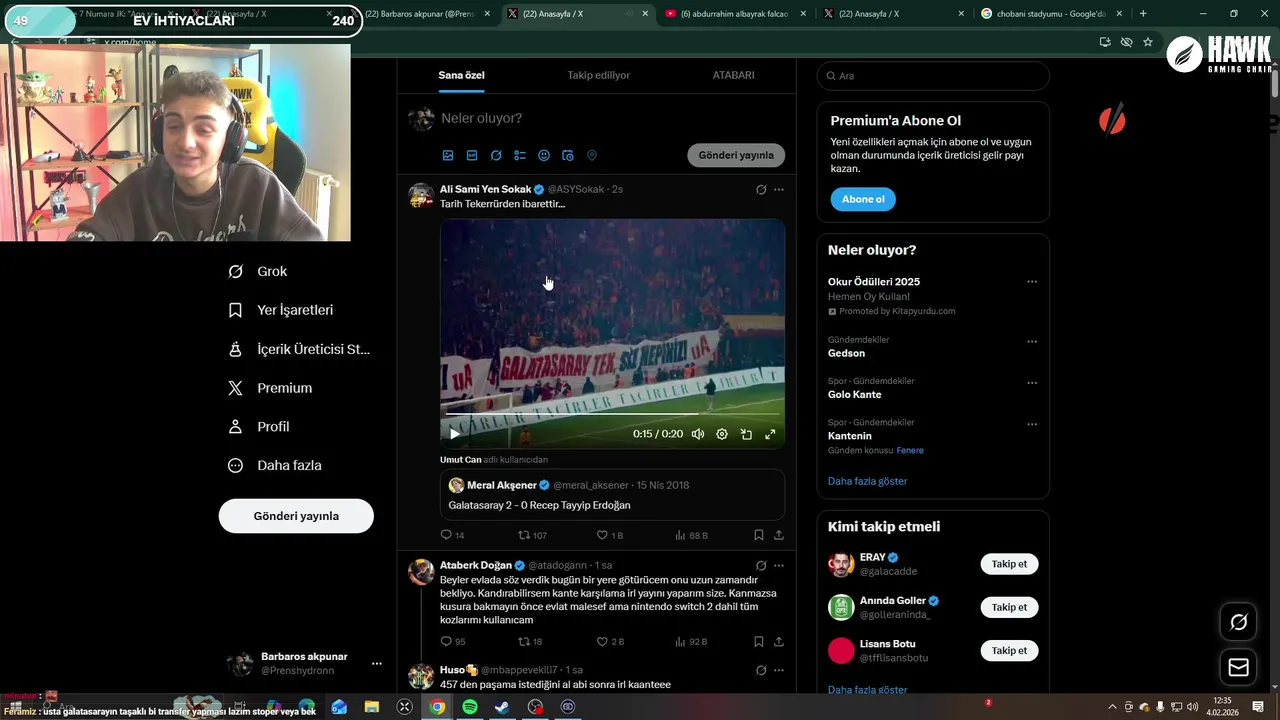The image size is (1280, 720).
Task: View analytics of Ali Sami Yen Sokak post, 68 B
Action: pos(691,535)
